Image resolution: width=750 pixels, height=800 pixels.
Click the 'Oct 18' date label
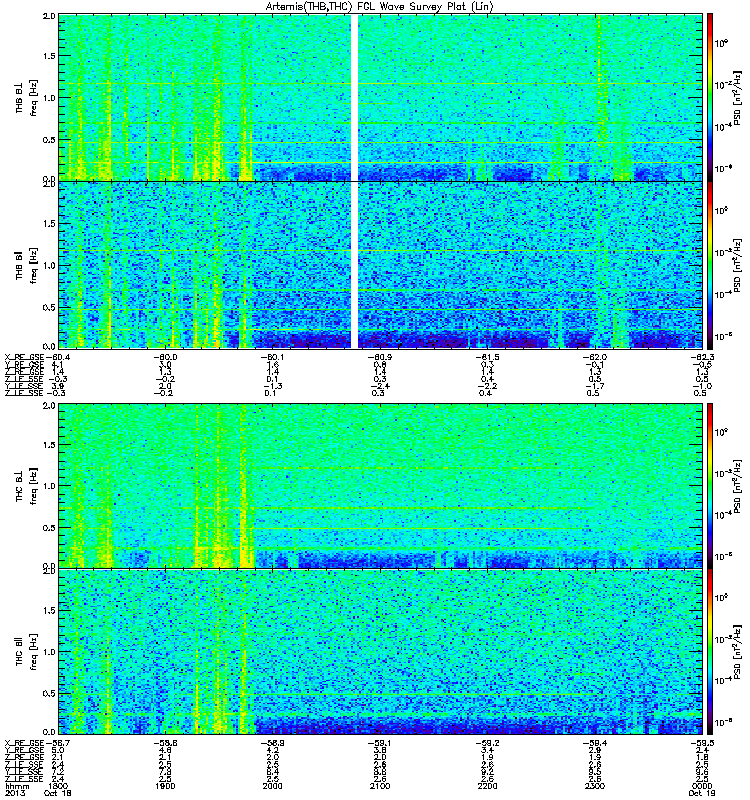(x=58, y=793)
